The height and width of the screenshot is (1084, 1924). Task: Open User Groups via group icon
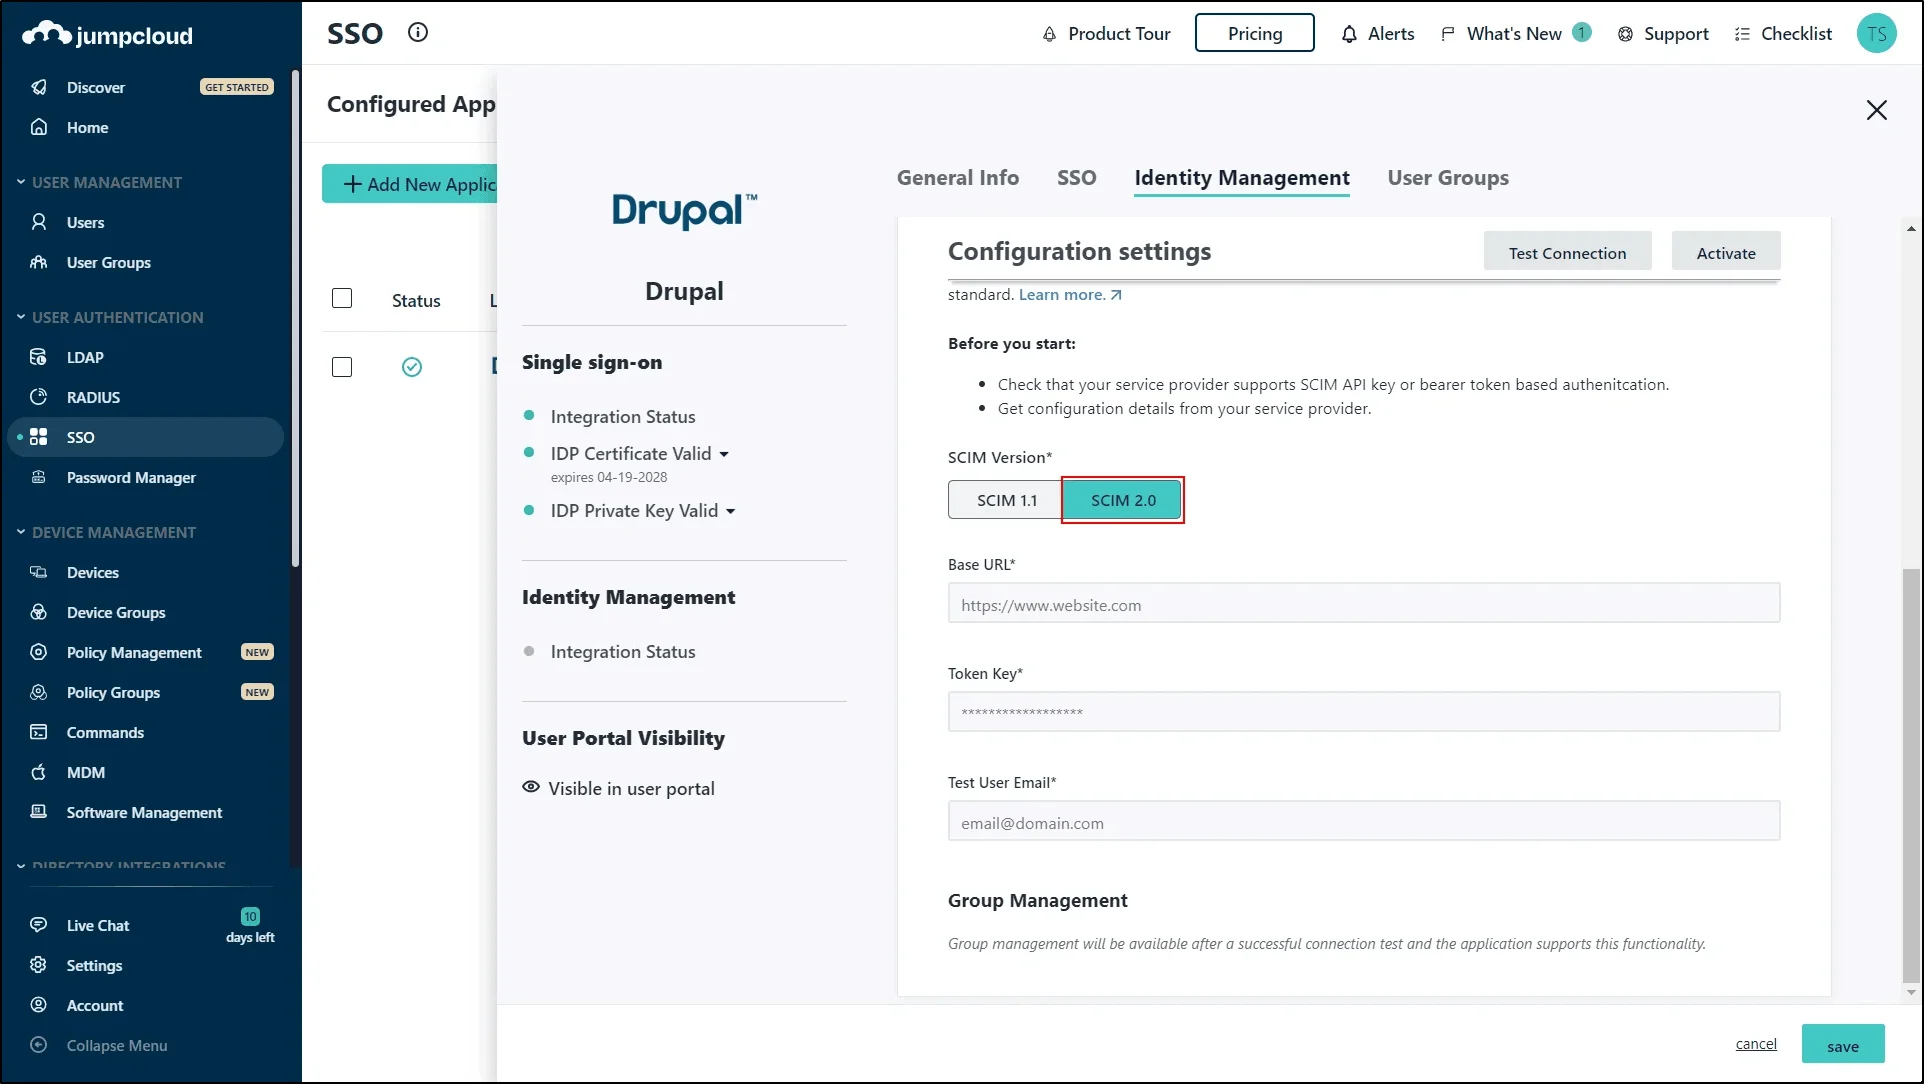click(39, 262)
